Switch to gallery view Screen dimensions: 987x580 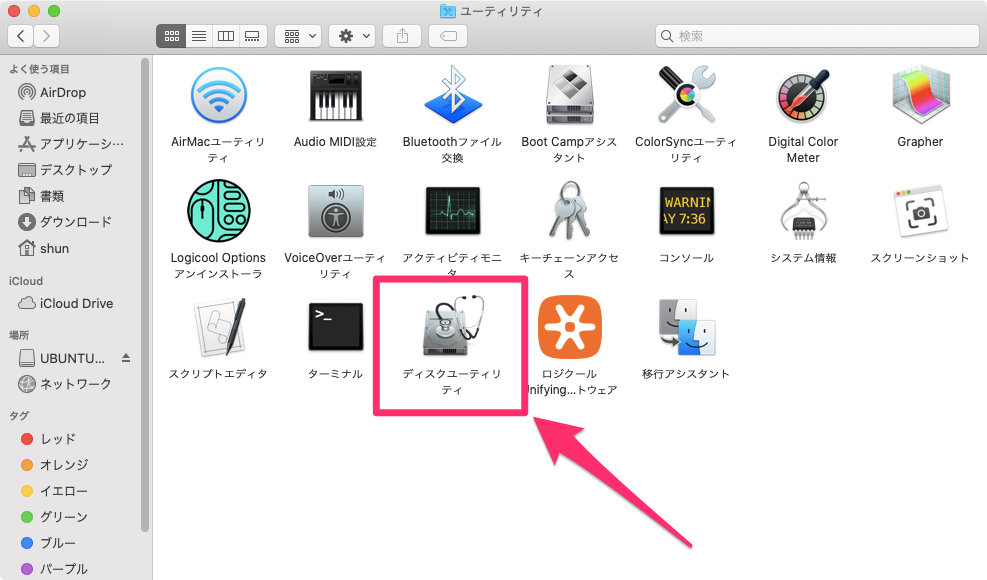tap(253, 36)
